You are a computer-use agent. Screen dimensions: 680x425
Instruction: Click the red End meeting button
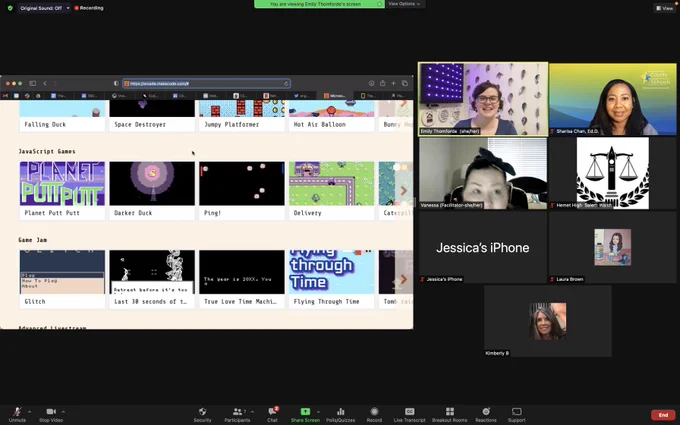(663, 415)
